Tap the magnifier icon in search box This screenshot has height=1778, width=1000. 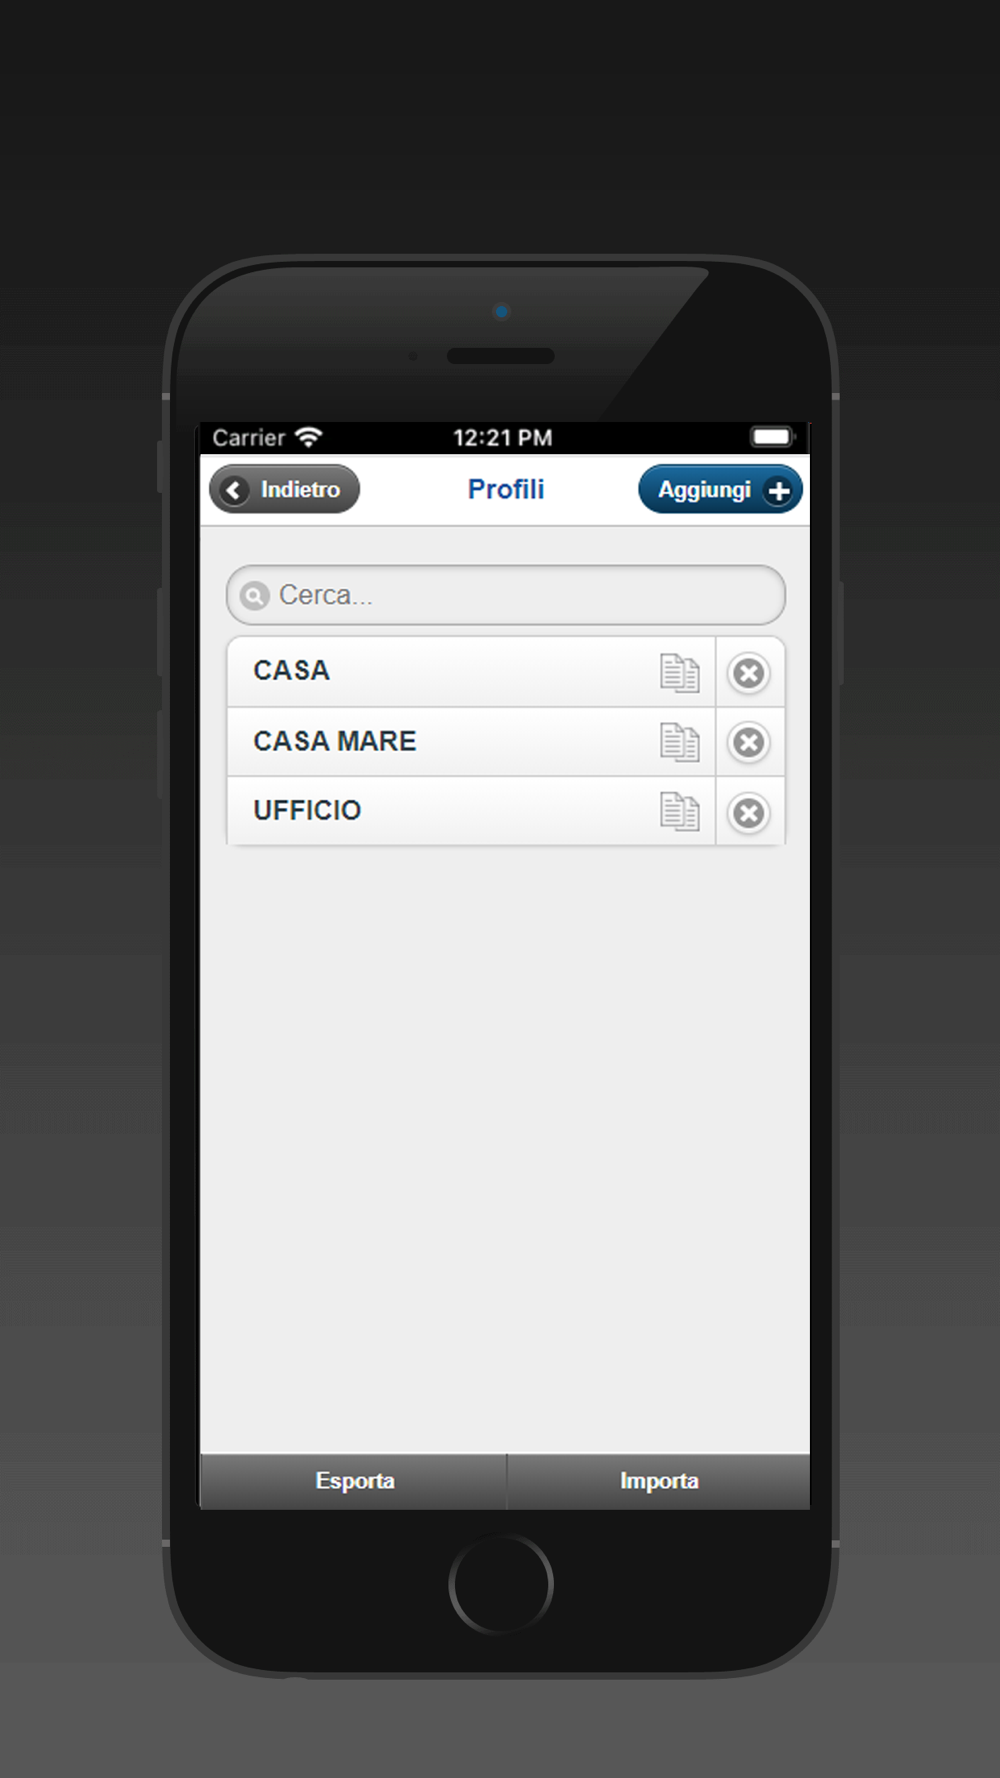pos(255,596)
